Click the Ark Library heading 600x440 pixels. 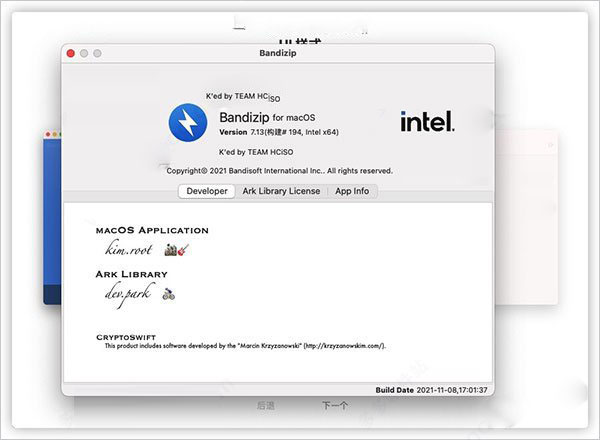click(132, 274)
